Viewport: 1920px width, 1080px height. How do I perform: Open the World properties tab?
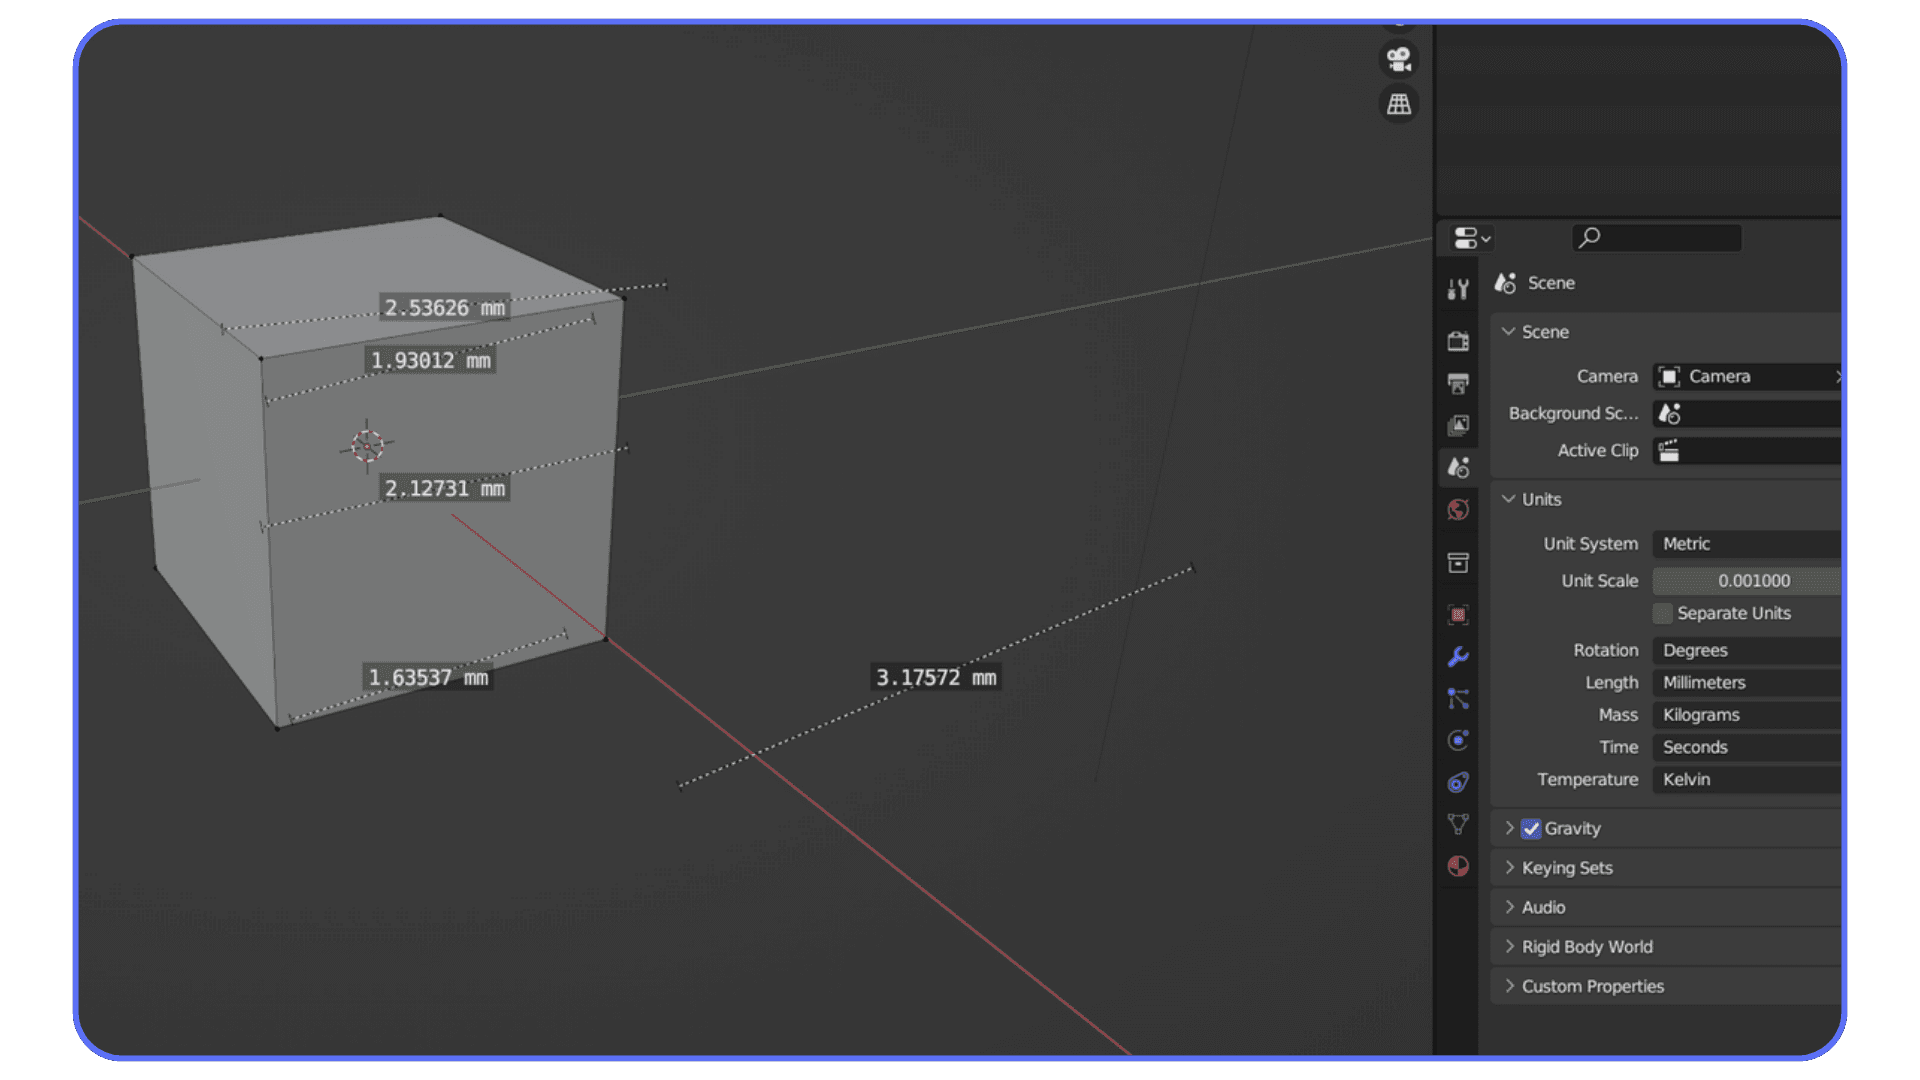pos(1458,509)
